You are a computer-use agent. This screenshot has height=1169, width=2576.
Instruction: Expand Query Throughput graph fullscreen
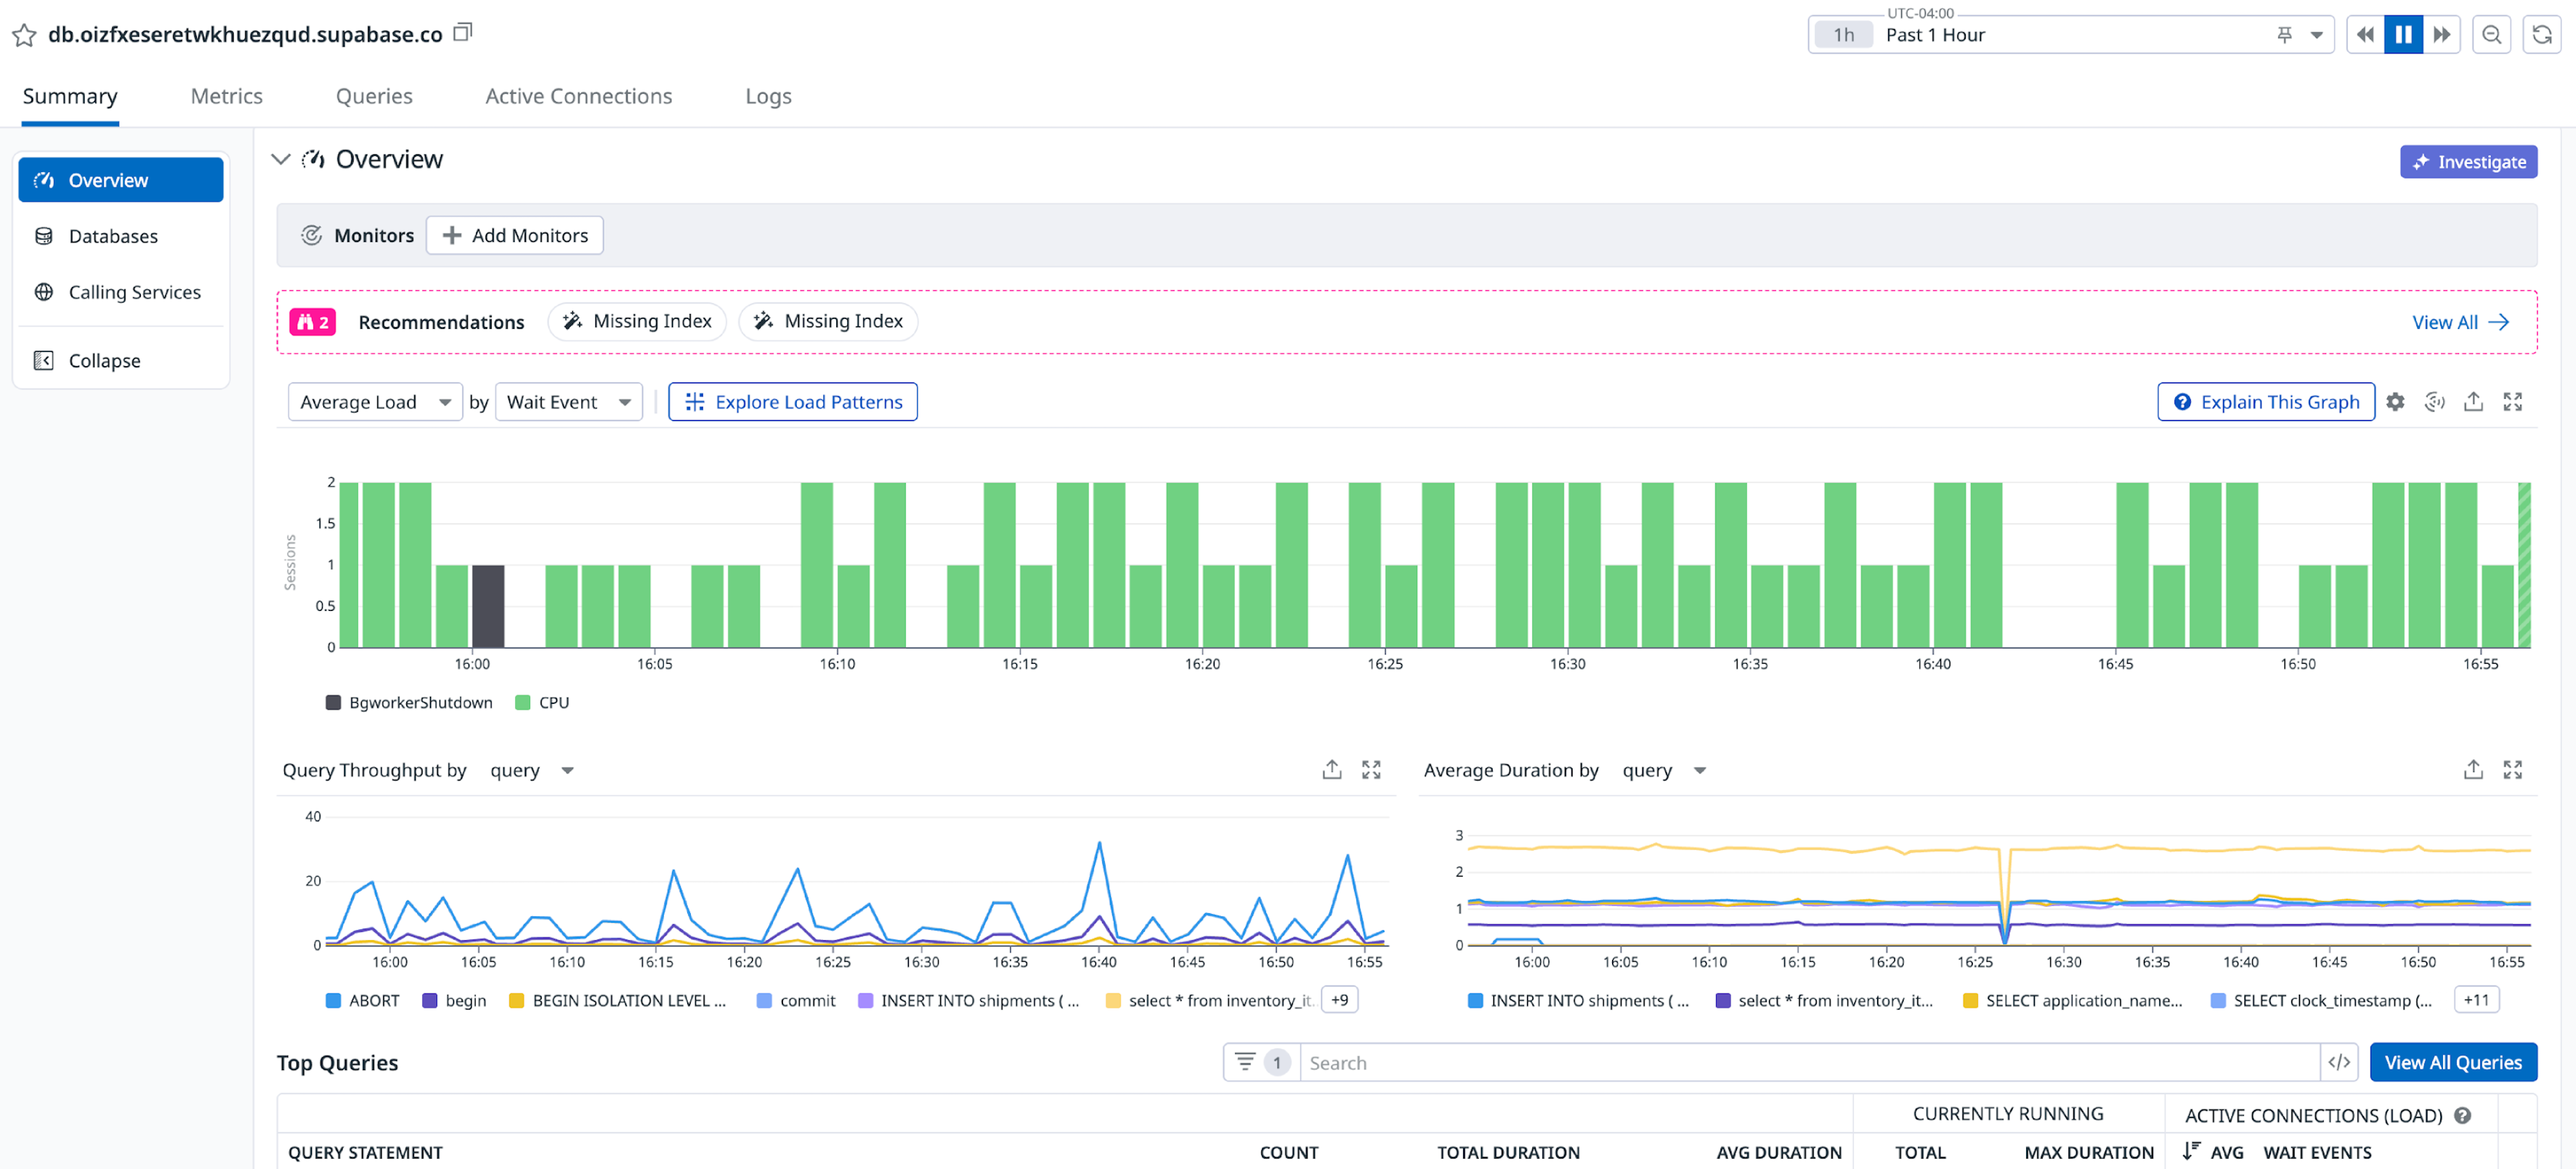point(1371,769)
